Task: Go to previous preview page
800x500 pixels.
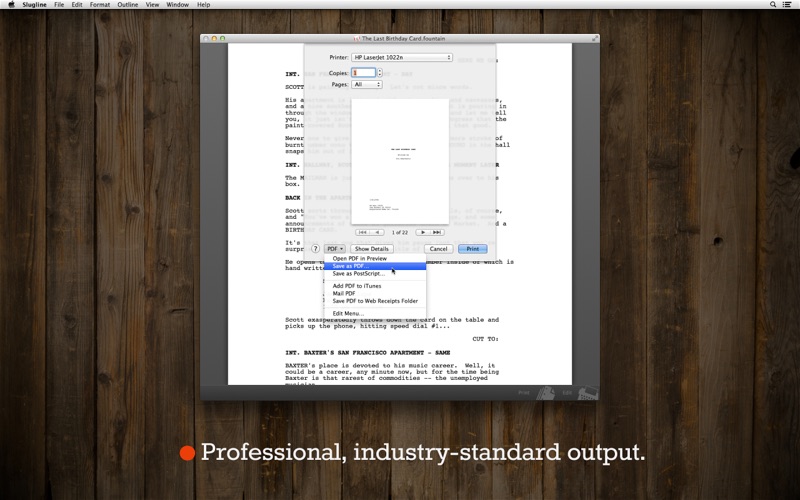Action: coord(377,232)
